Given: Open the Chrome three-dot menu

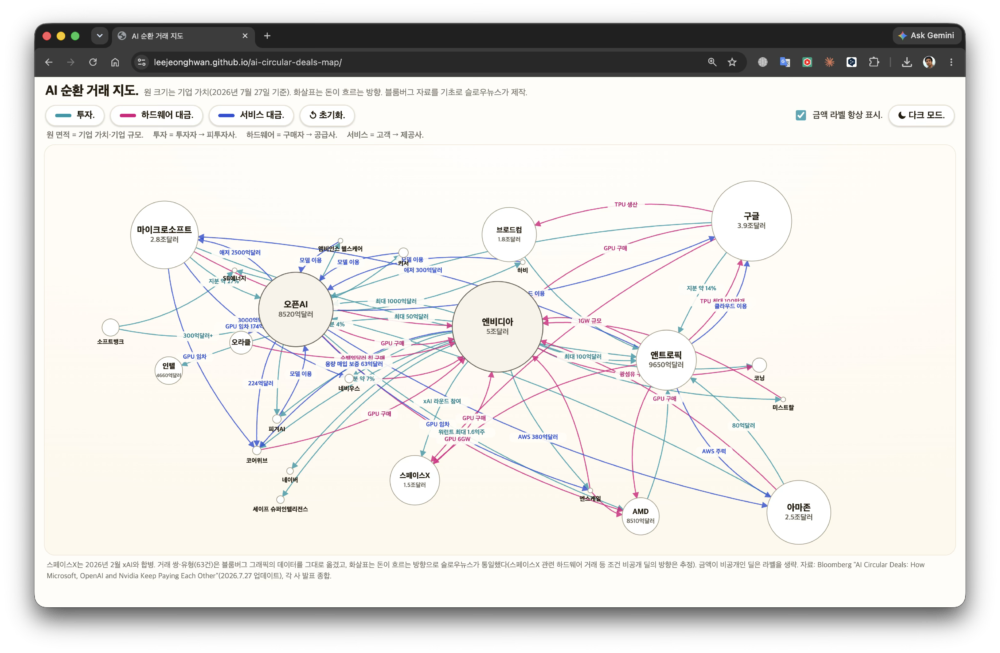Looking at the screenshot, I should tap(951, 62).
